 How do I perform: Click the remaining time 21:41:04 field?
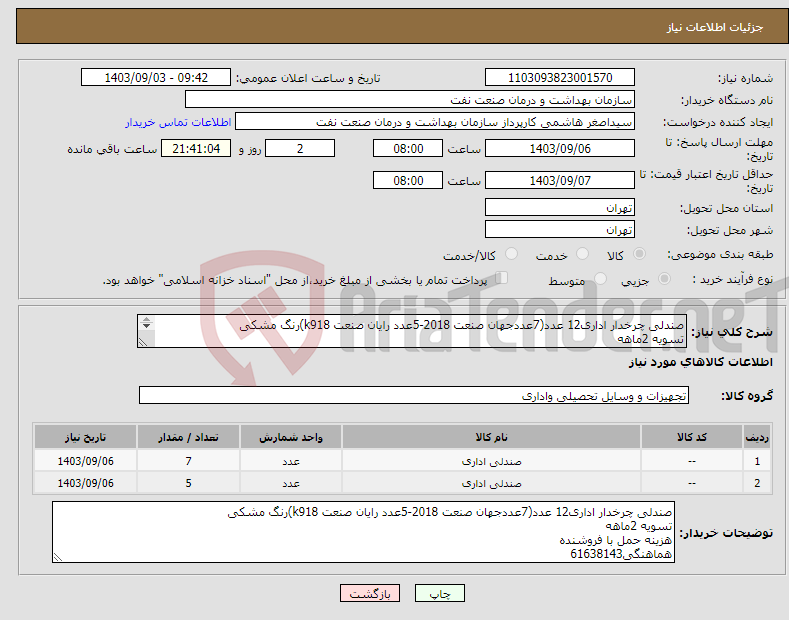coord(196,148)
